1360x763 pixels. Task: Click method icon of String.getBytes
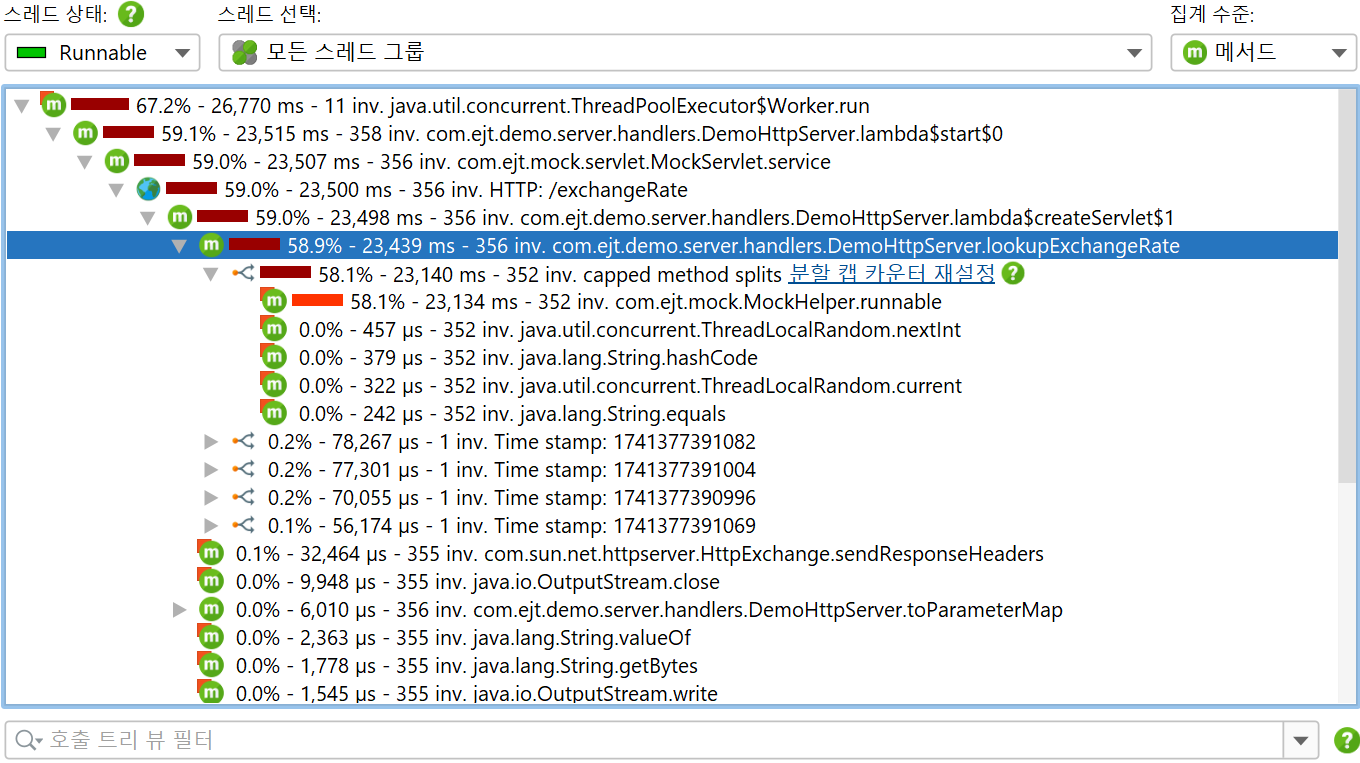point(210,664)
